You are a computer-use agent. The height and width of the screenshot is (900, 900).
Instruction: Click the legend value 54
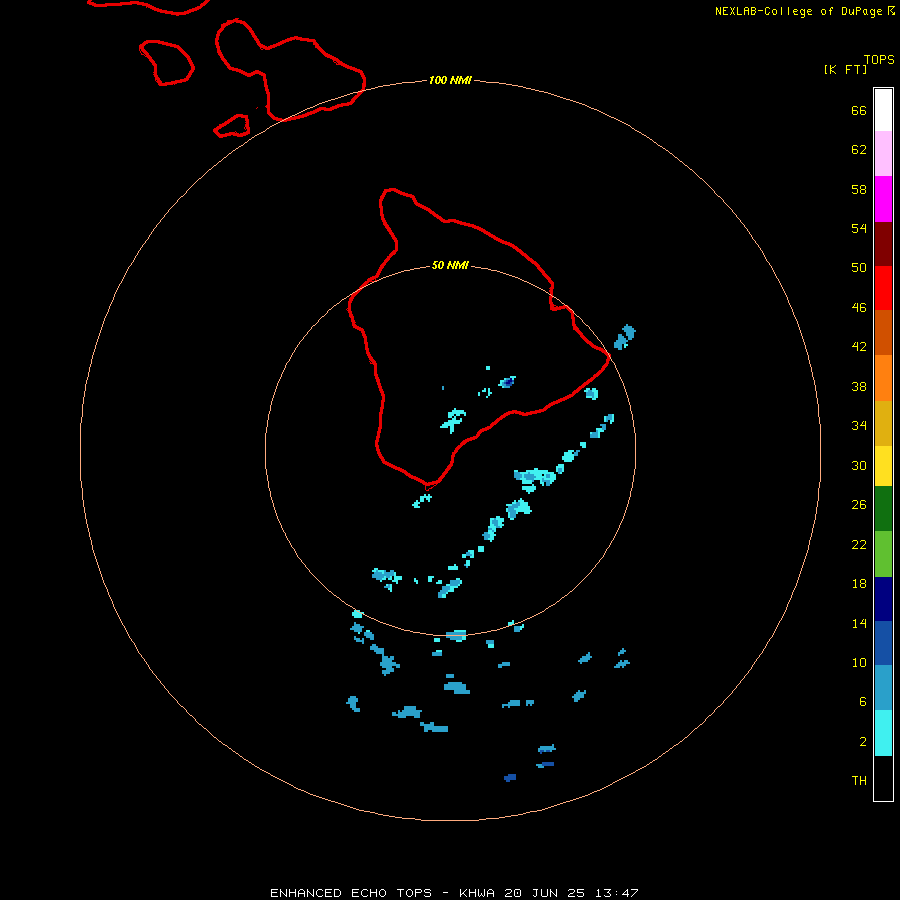[x=859, y=228]
